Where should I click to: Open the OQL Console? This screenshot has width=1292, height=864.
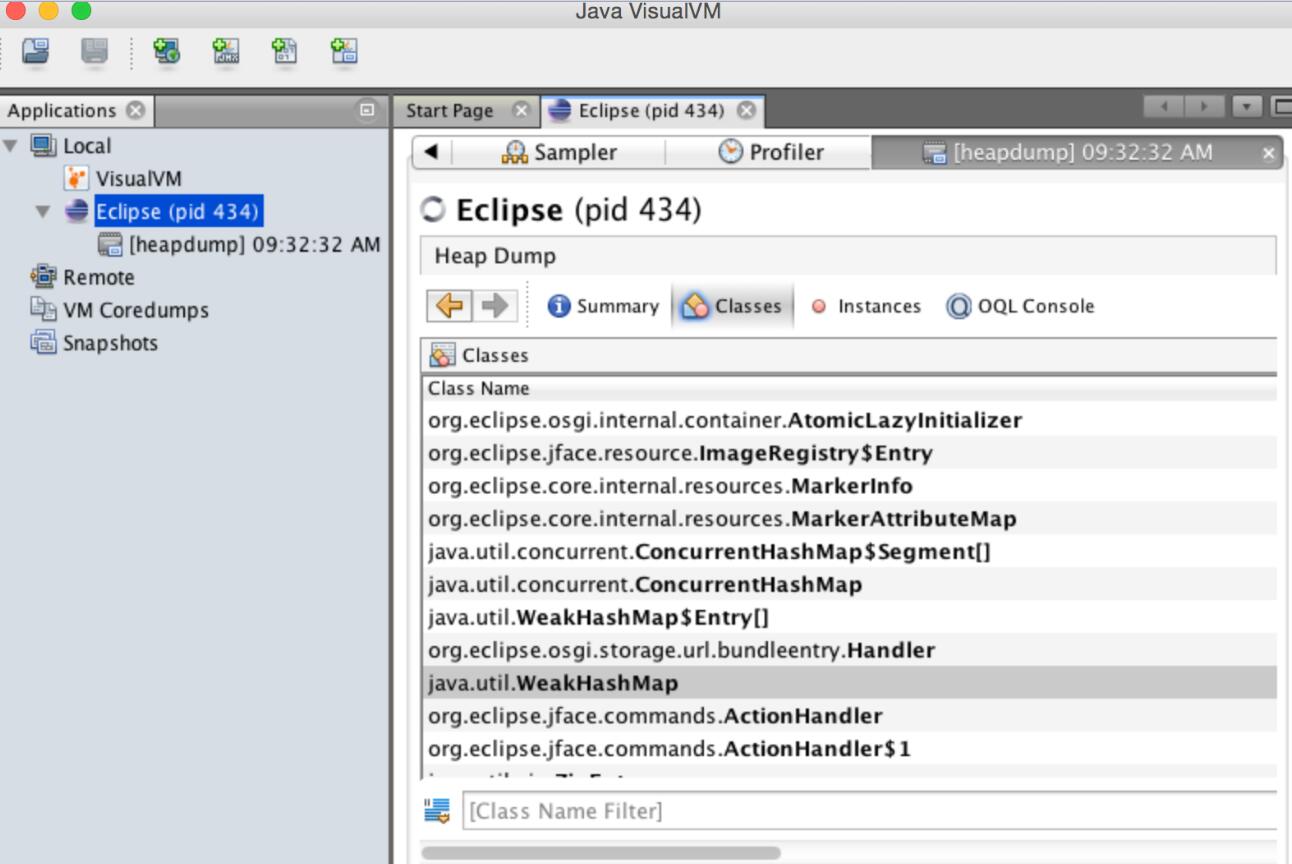click(x=1020, y=307)
